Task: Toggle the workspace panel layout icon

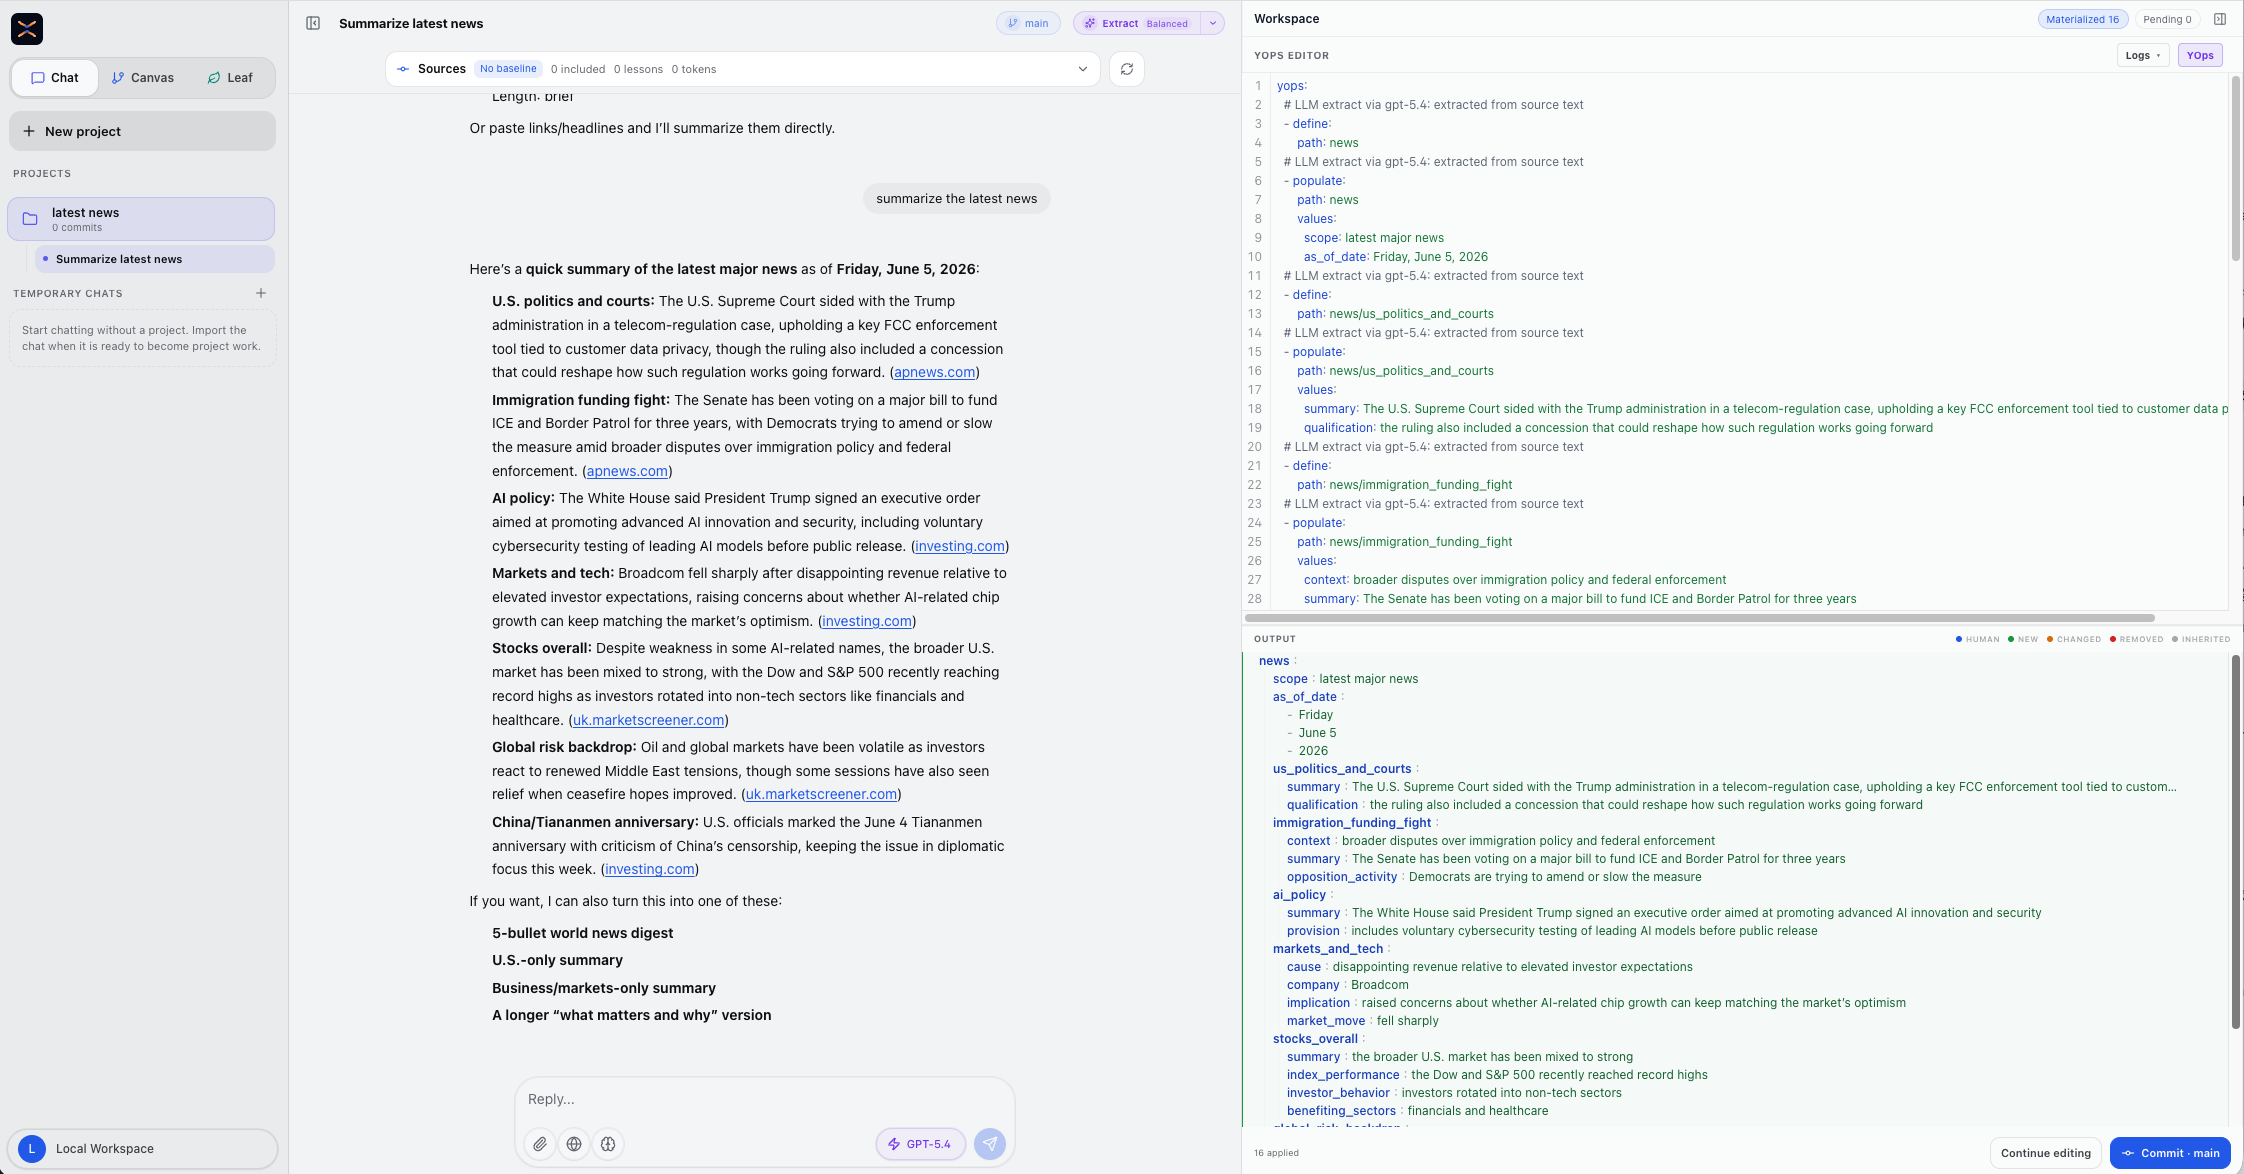Action: 2220,19
